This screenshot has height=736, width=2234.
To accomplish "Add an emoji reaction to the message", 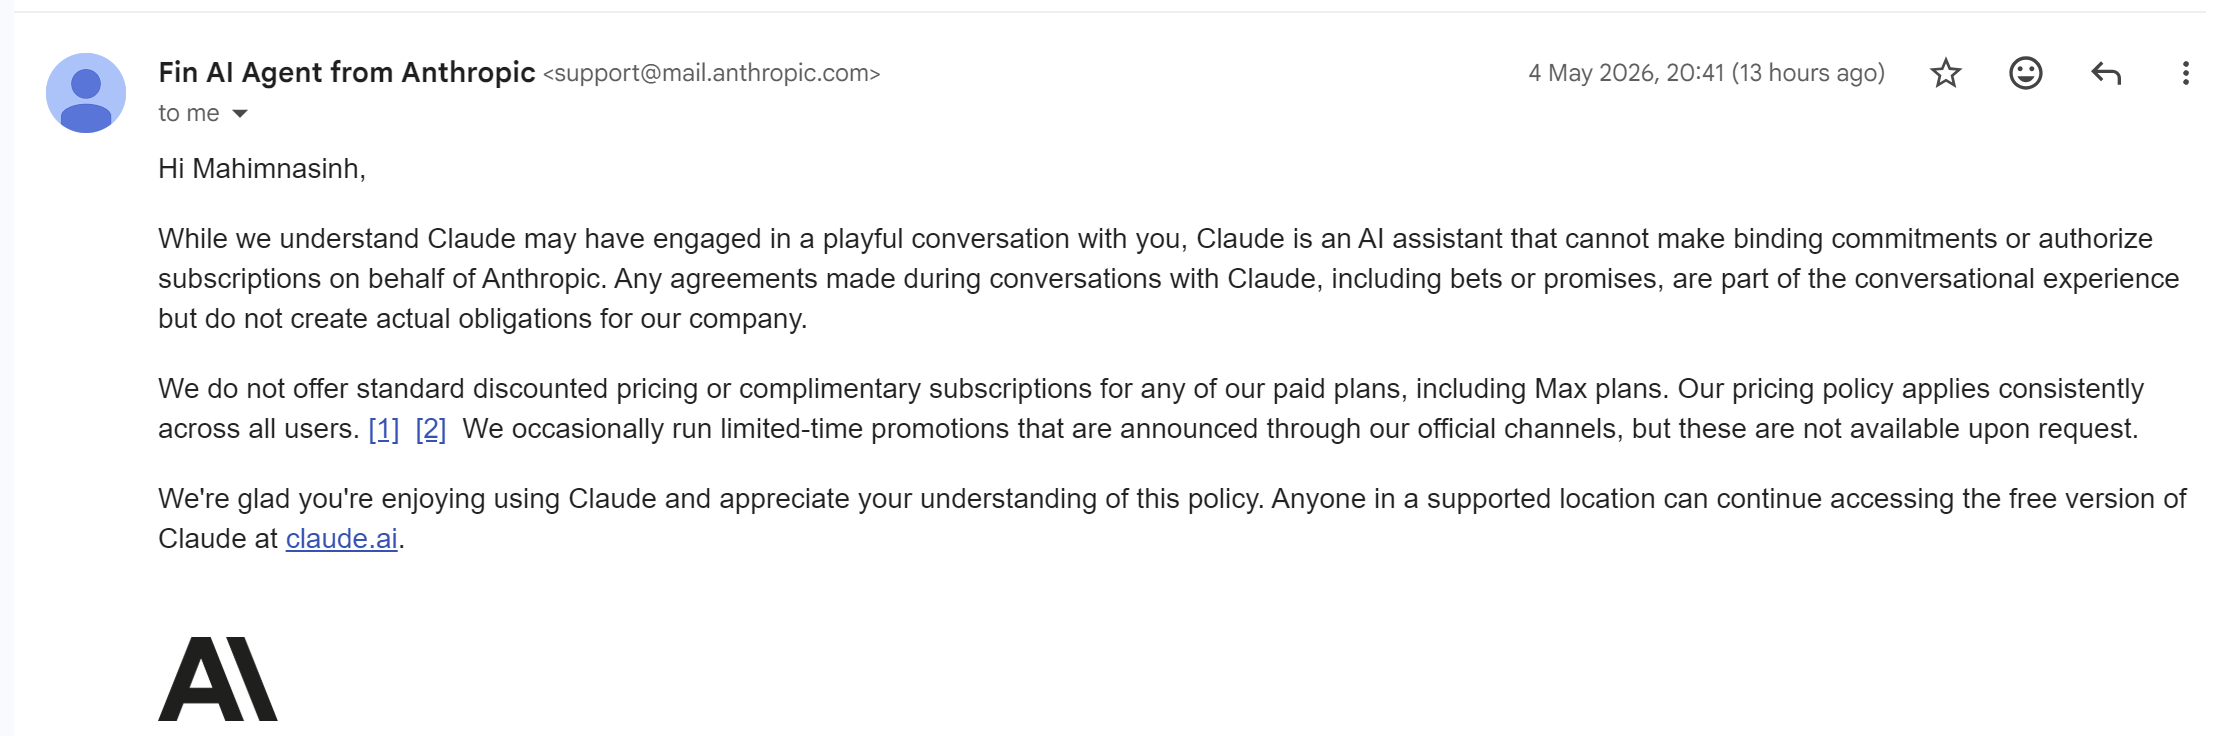I will point(2025,73).
